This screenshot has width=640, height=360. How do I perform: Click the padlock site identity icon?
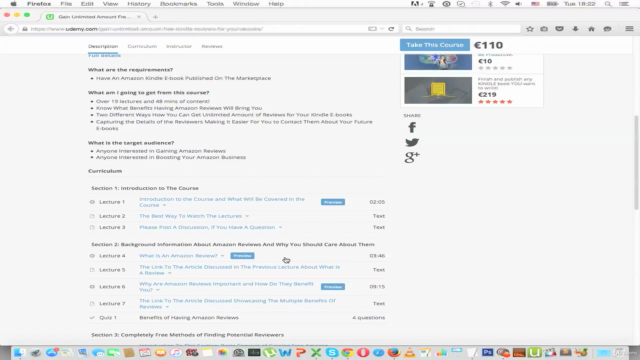tap(25, 29)
